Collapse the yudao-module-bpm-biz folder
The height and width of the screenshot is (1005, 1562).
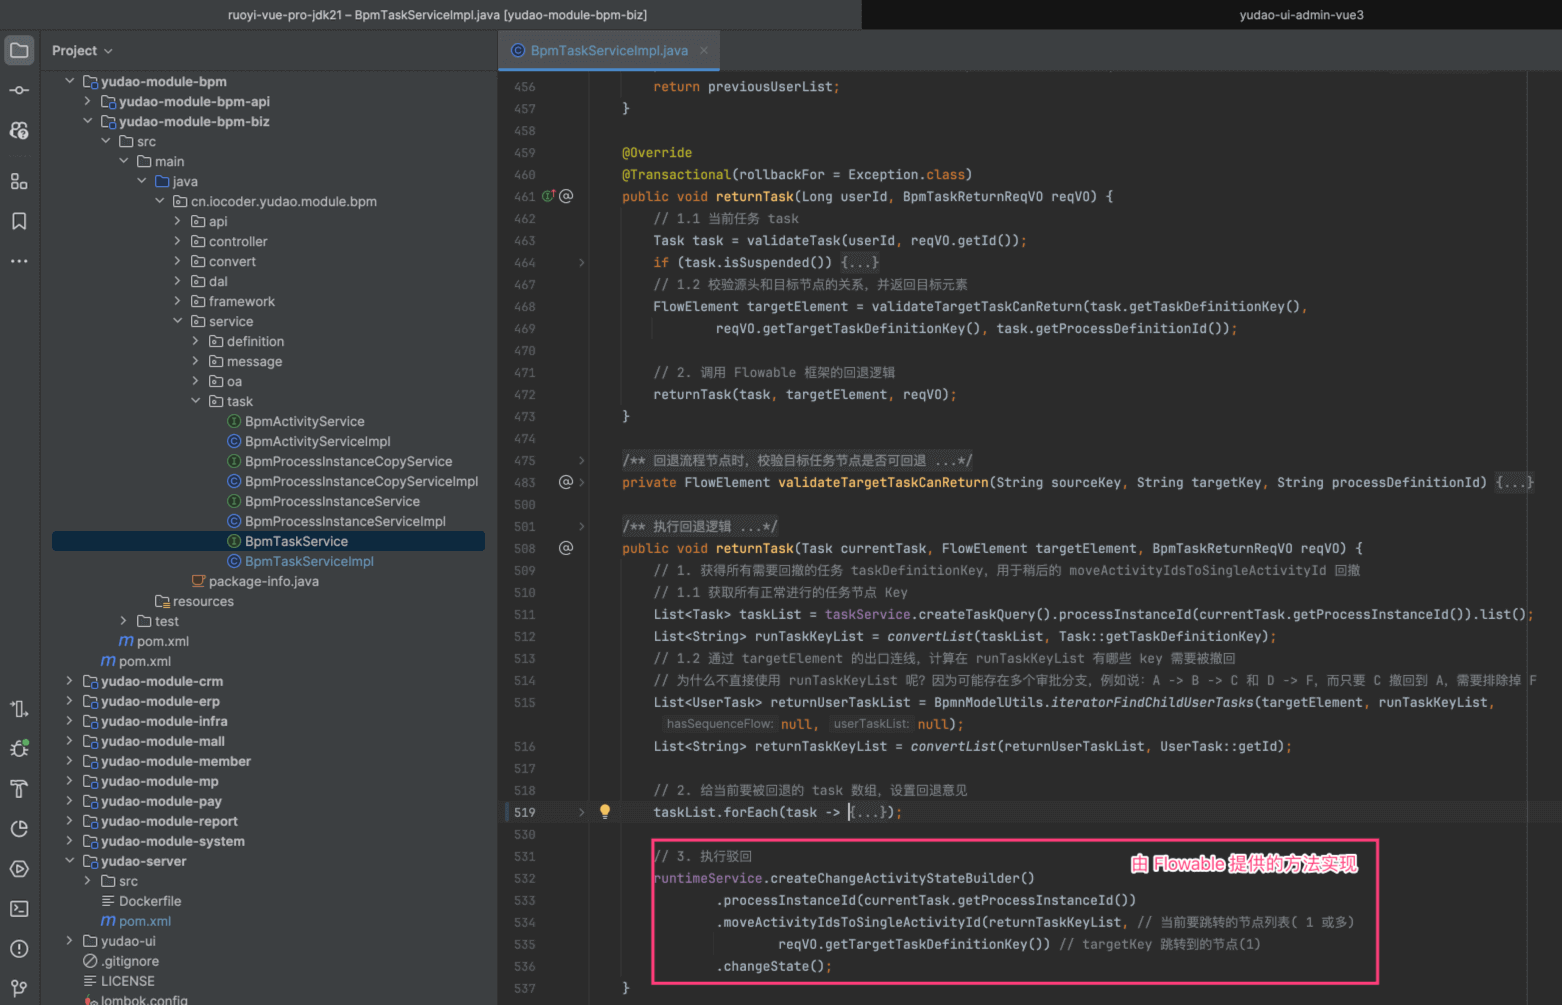[x=88, y=121]
